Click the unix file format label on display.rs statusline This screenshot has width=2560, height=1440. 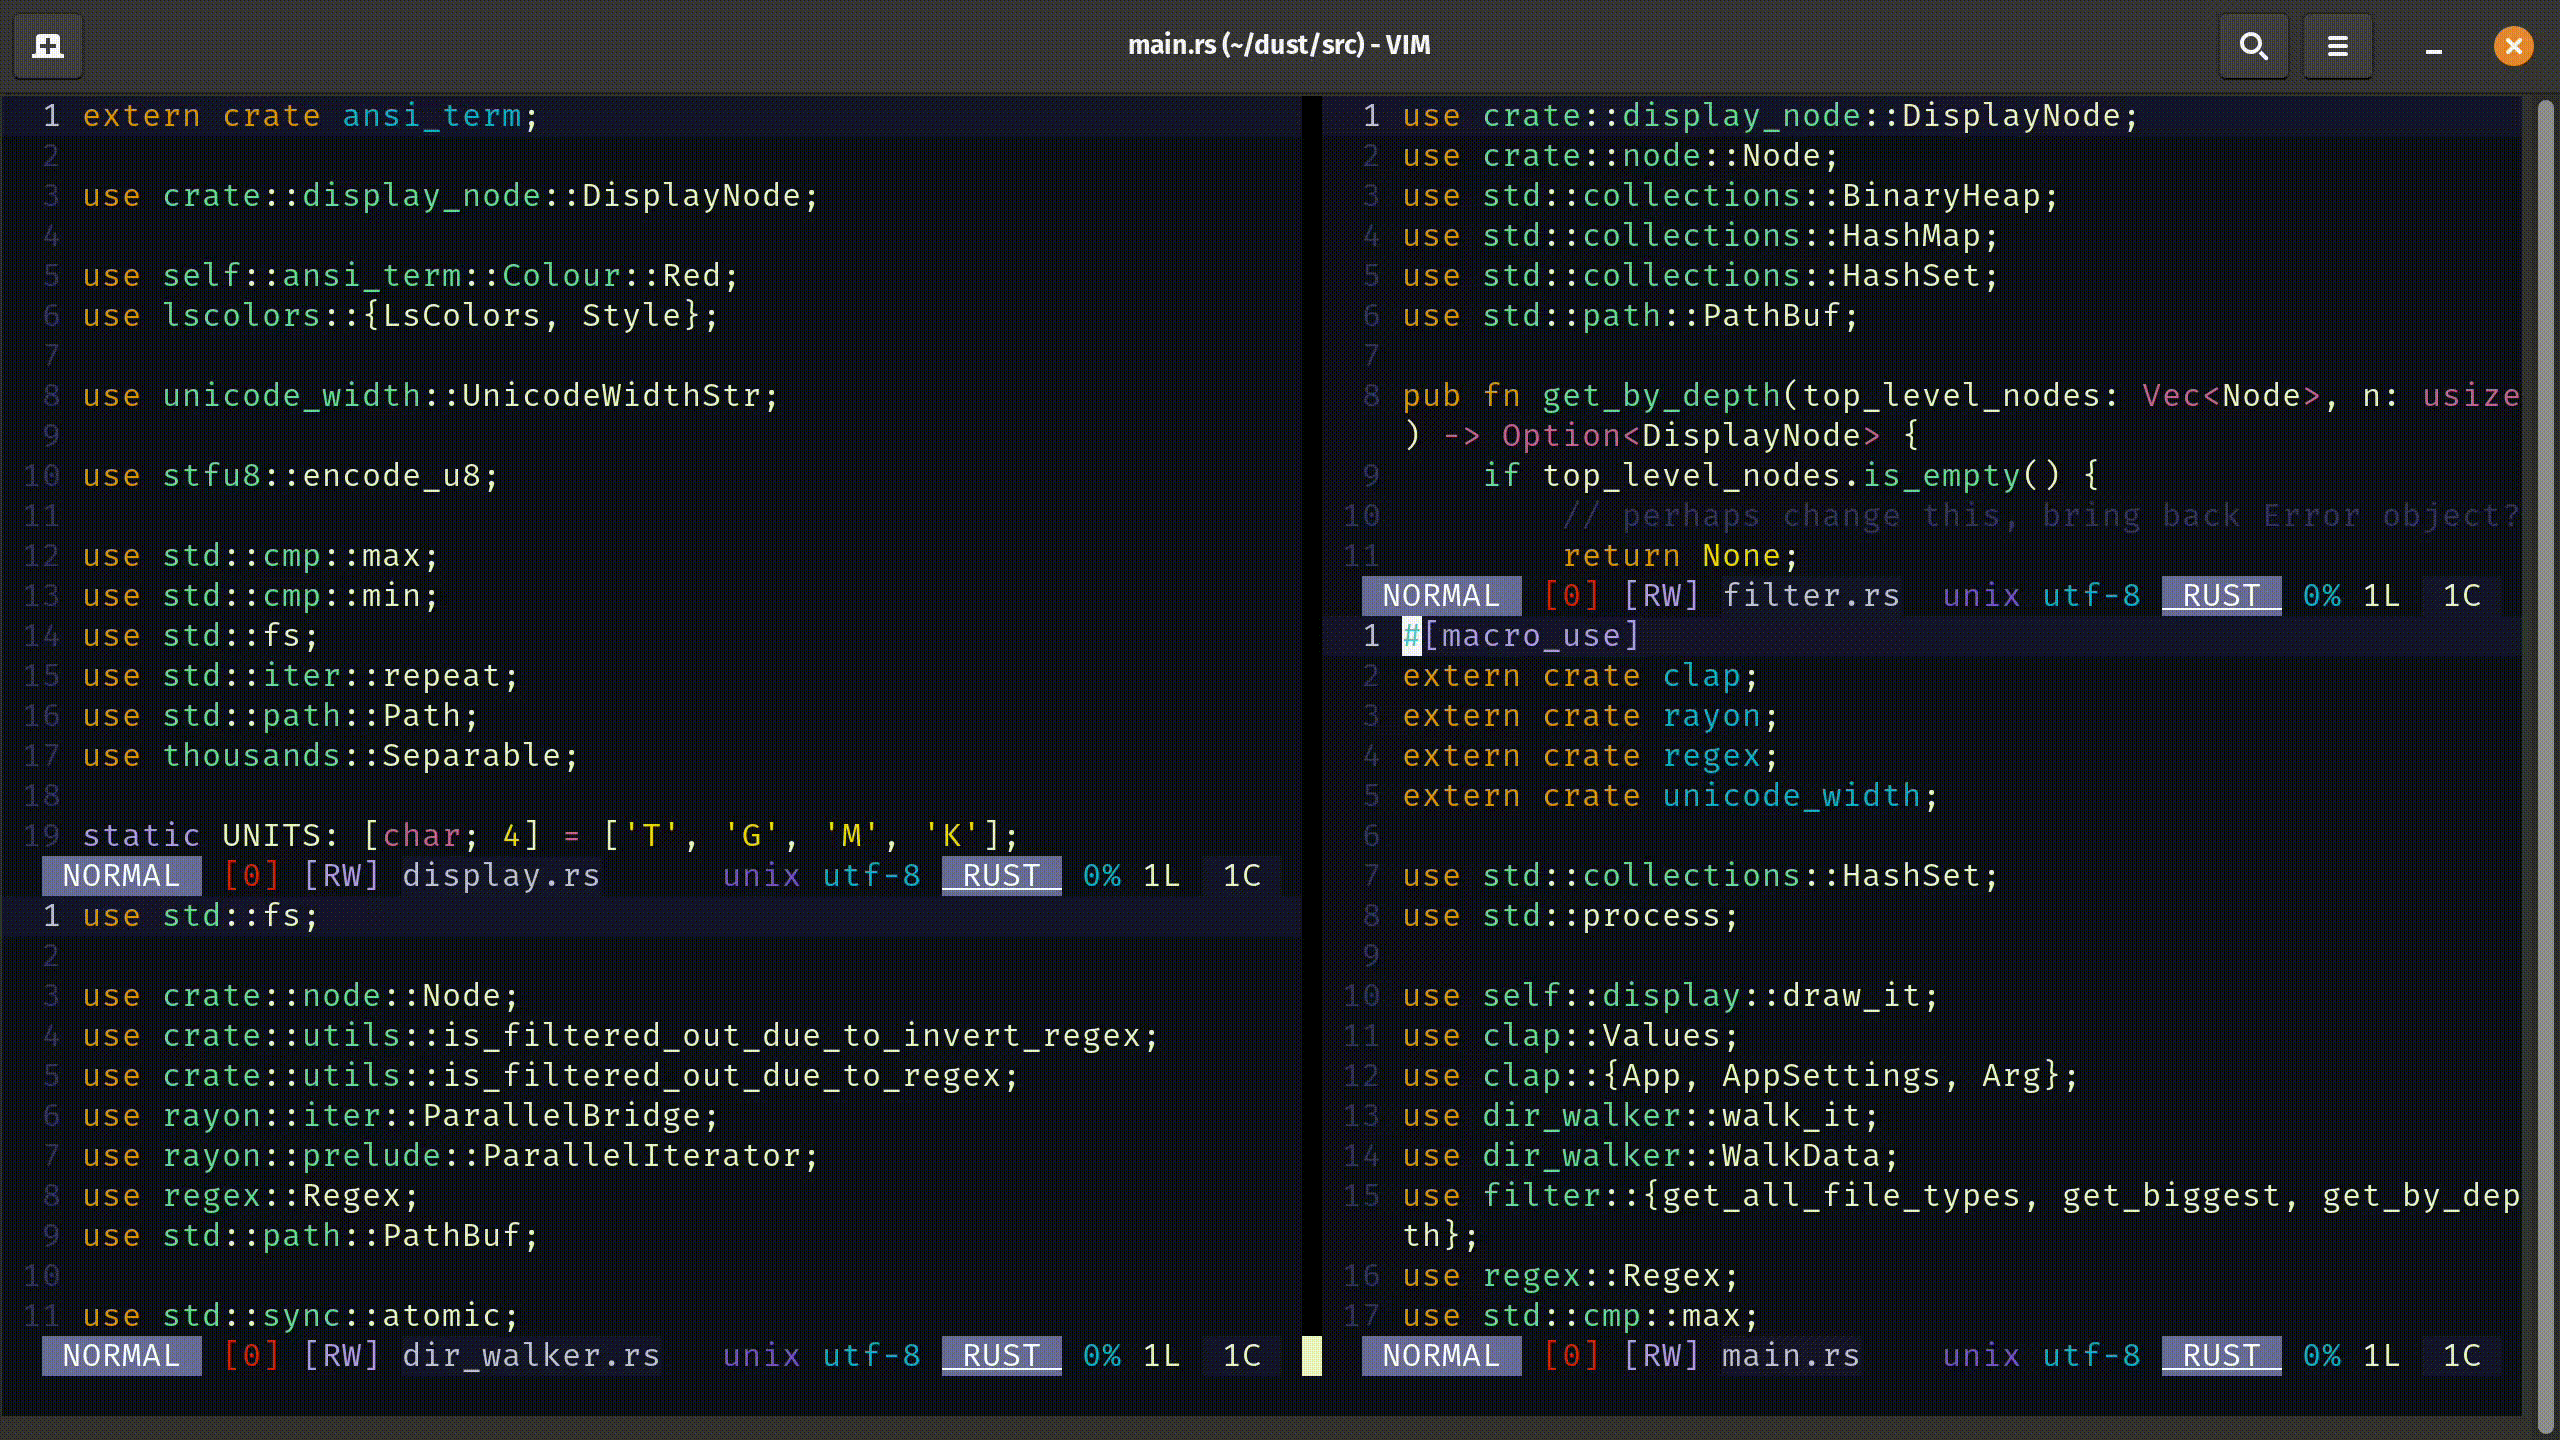coord(760,875)
